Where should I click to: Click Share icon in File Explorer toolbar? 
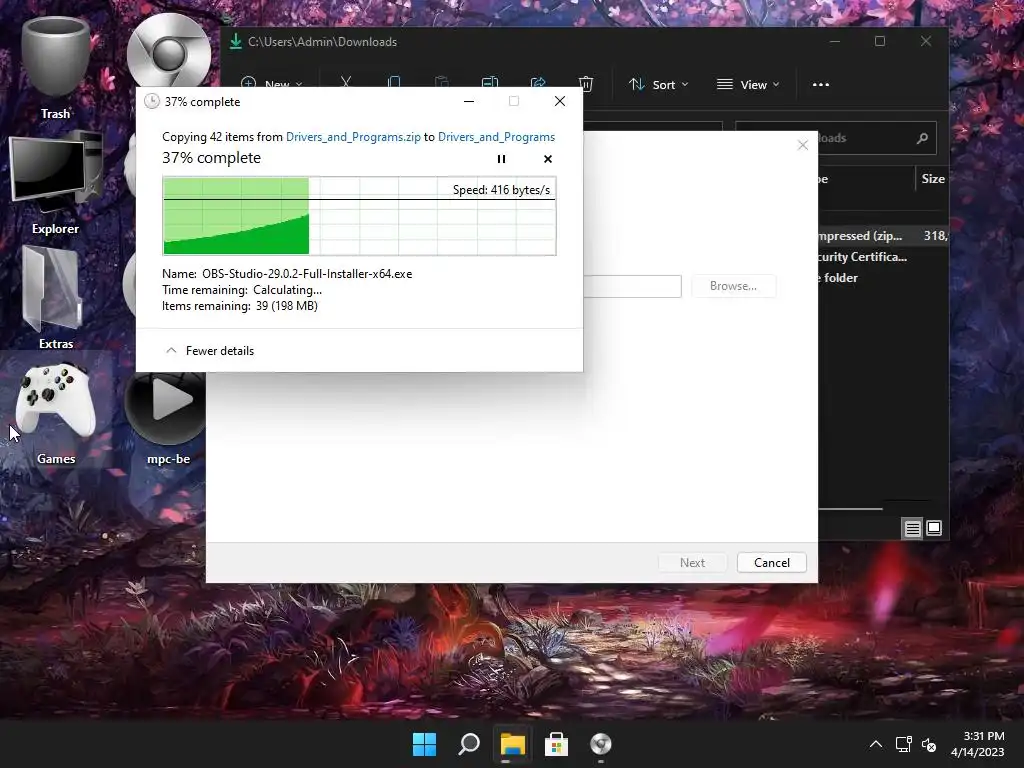[538, 82]
